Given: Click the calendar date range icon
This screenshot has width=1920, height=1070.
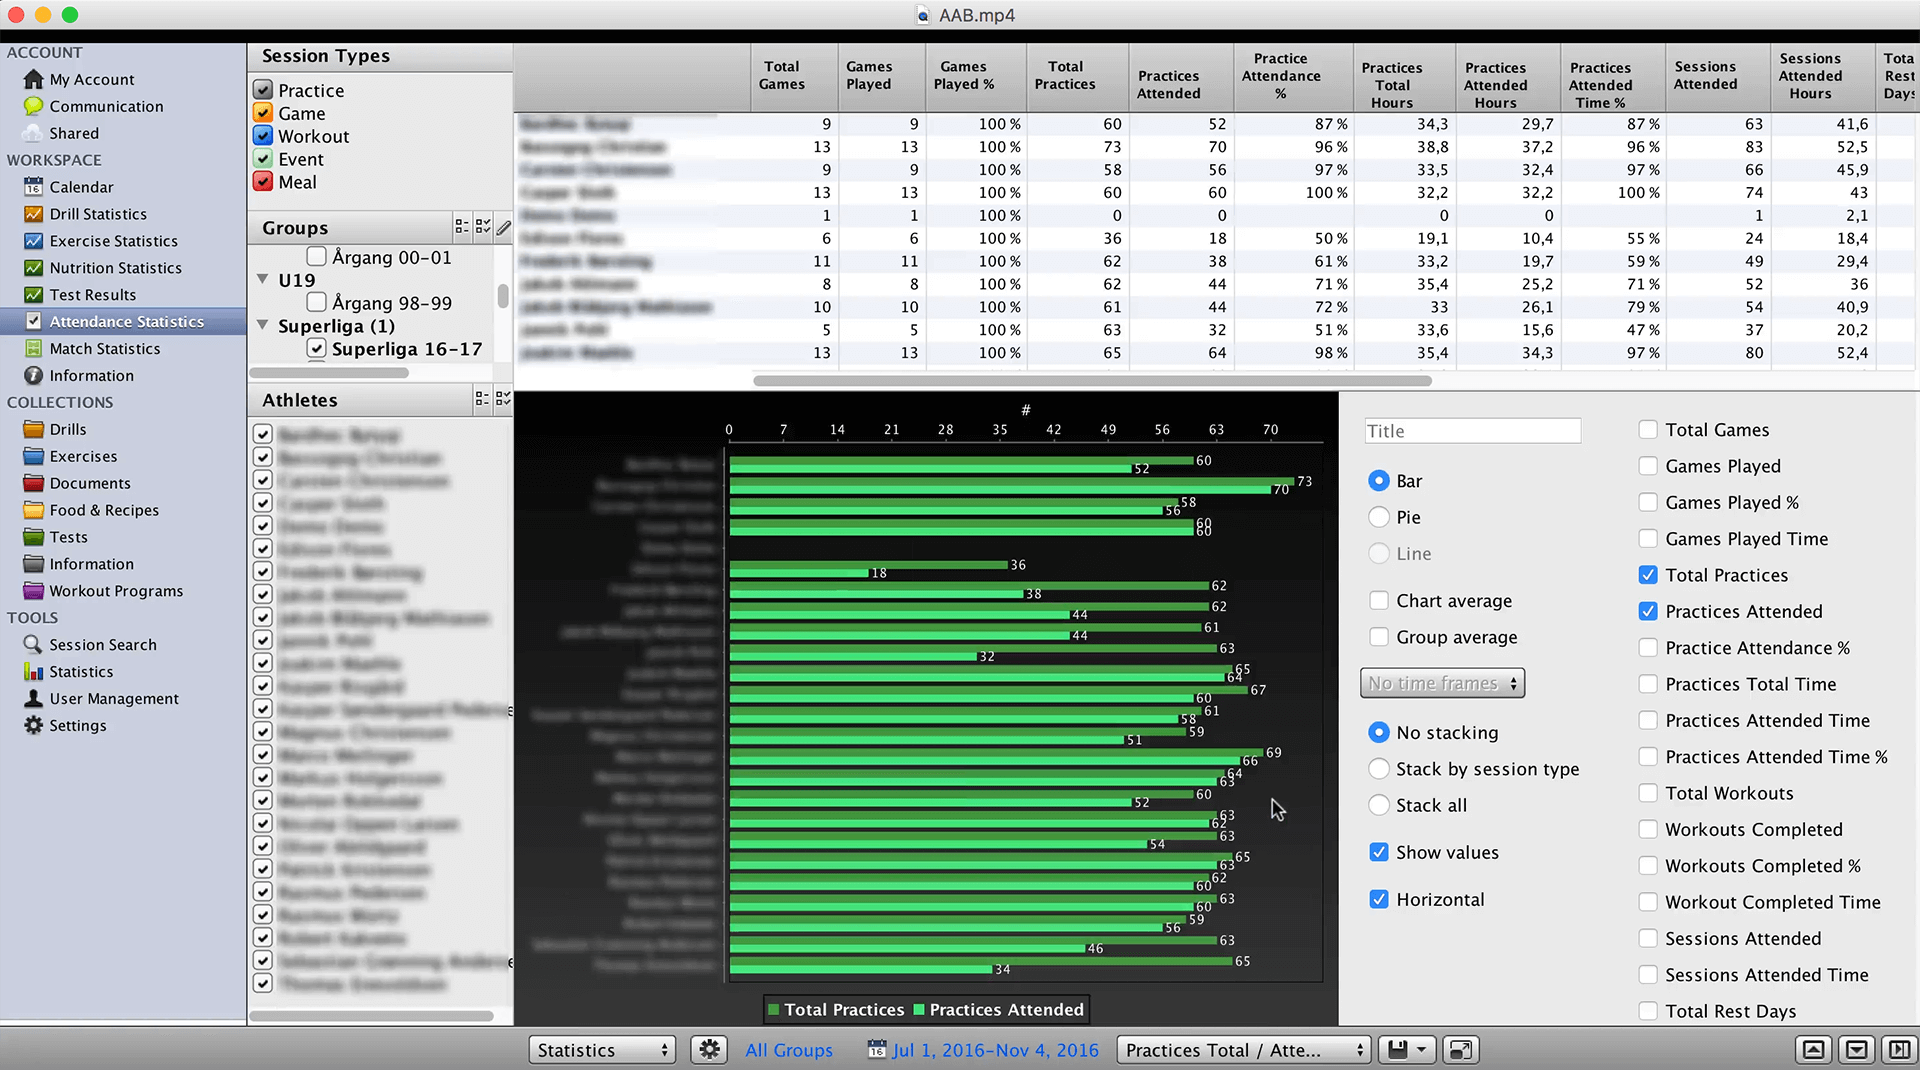Looking at the screenshot, I should pyautogui.click(x=877, y=1050).
